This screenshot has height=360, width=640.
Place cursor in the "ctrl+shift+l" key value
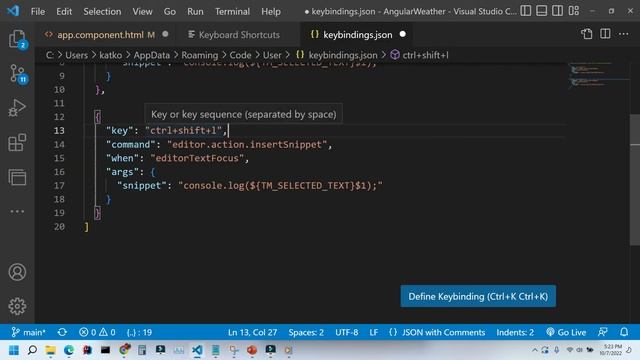pyautogui.click(x=183, y=131)
